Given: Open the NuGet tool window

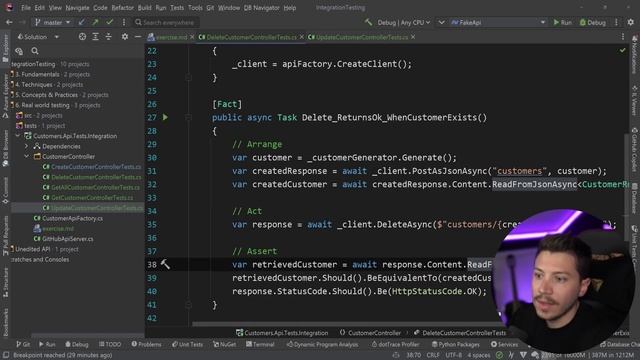Looking at the screenshot, I should [224, 344].
